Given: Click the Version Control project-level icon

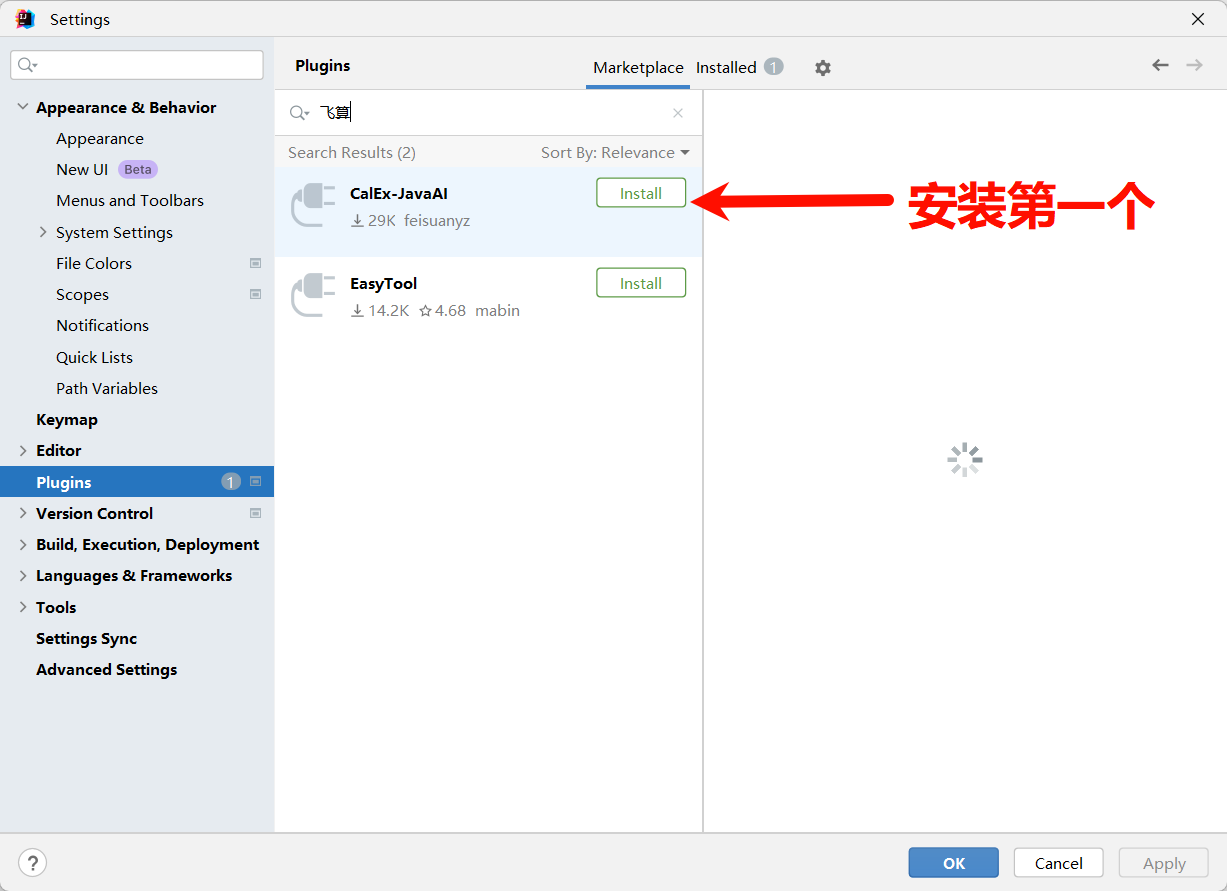Looking at the screenshot, I should (255, 513).
